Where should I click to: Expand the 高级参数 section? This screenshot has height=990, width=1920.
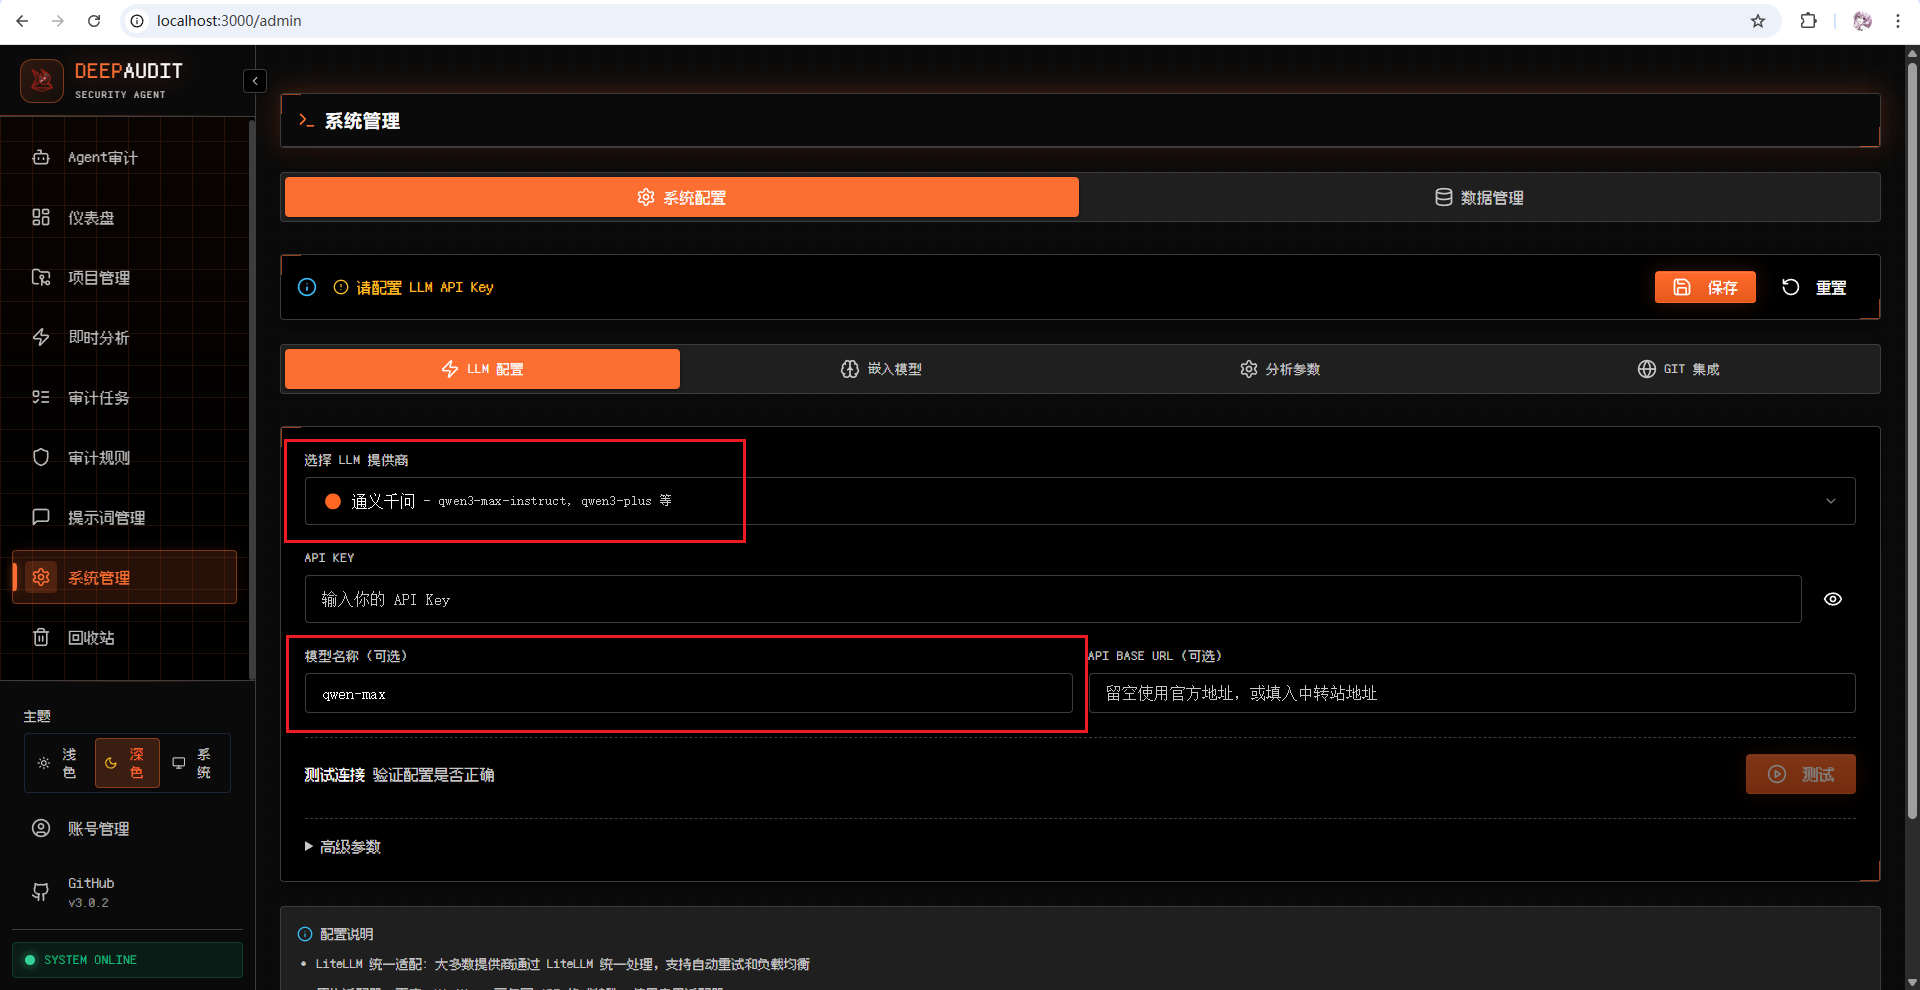click(x=343, y=847)
